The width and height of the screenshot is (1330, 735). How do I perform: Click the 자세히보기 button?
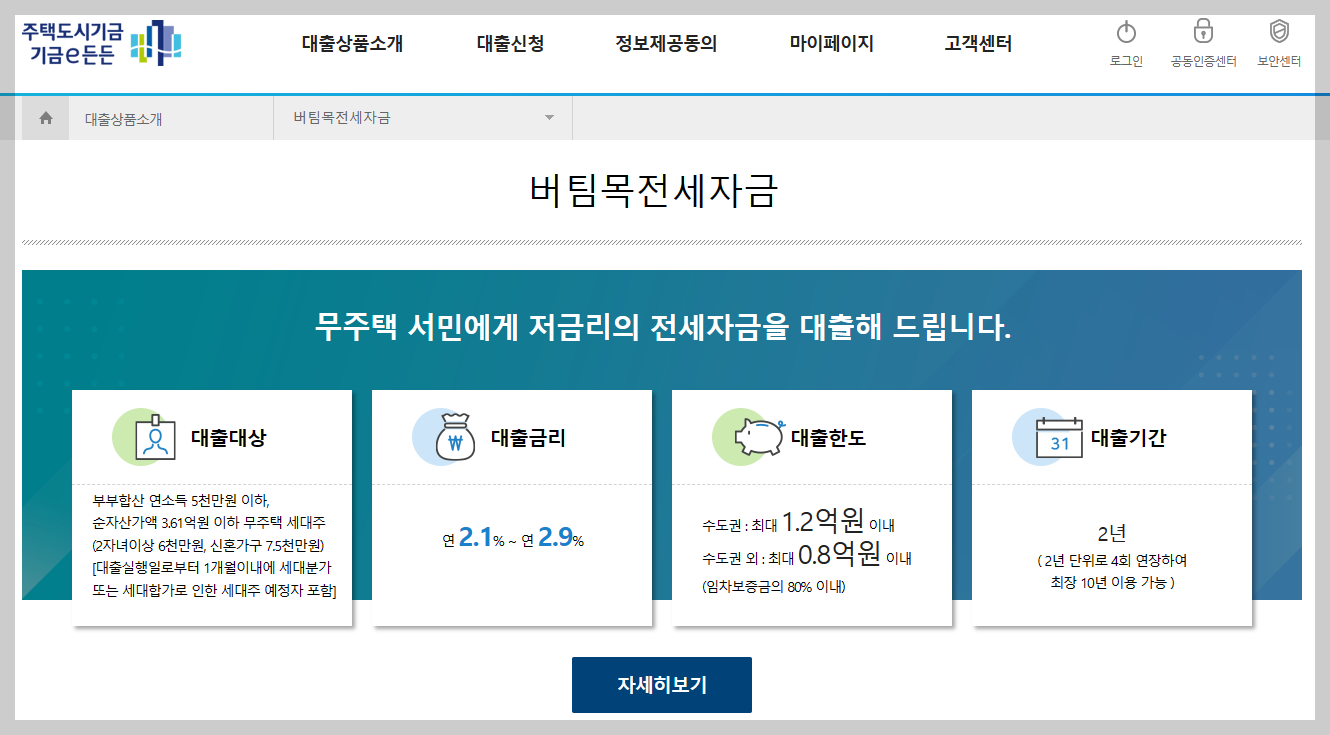[x=661, y=684]
